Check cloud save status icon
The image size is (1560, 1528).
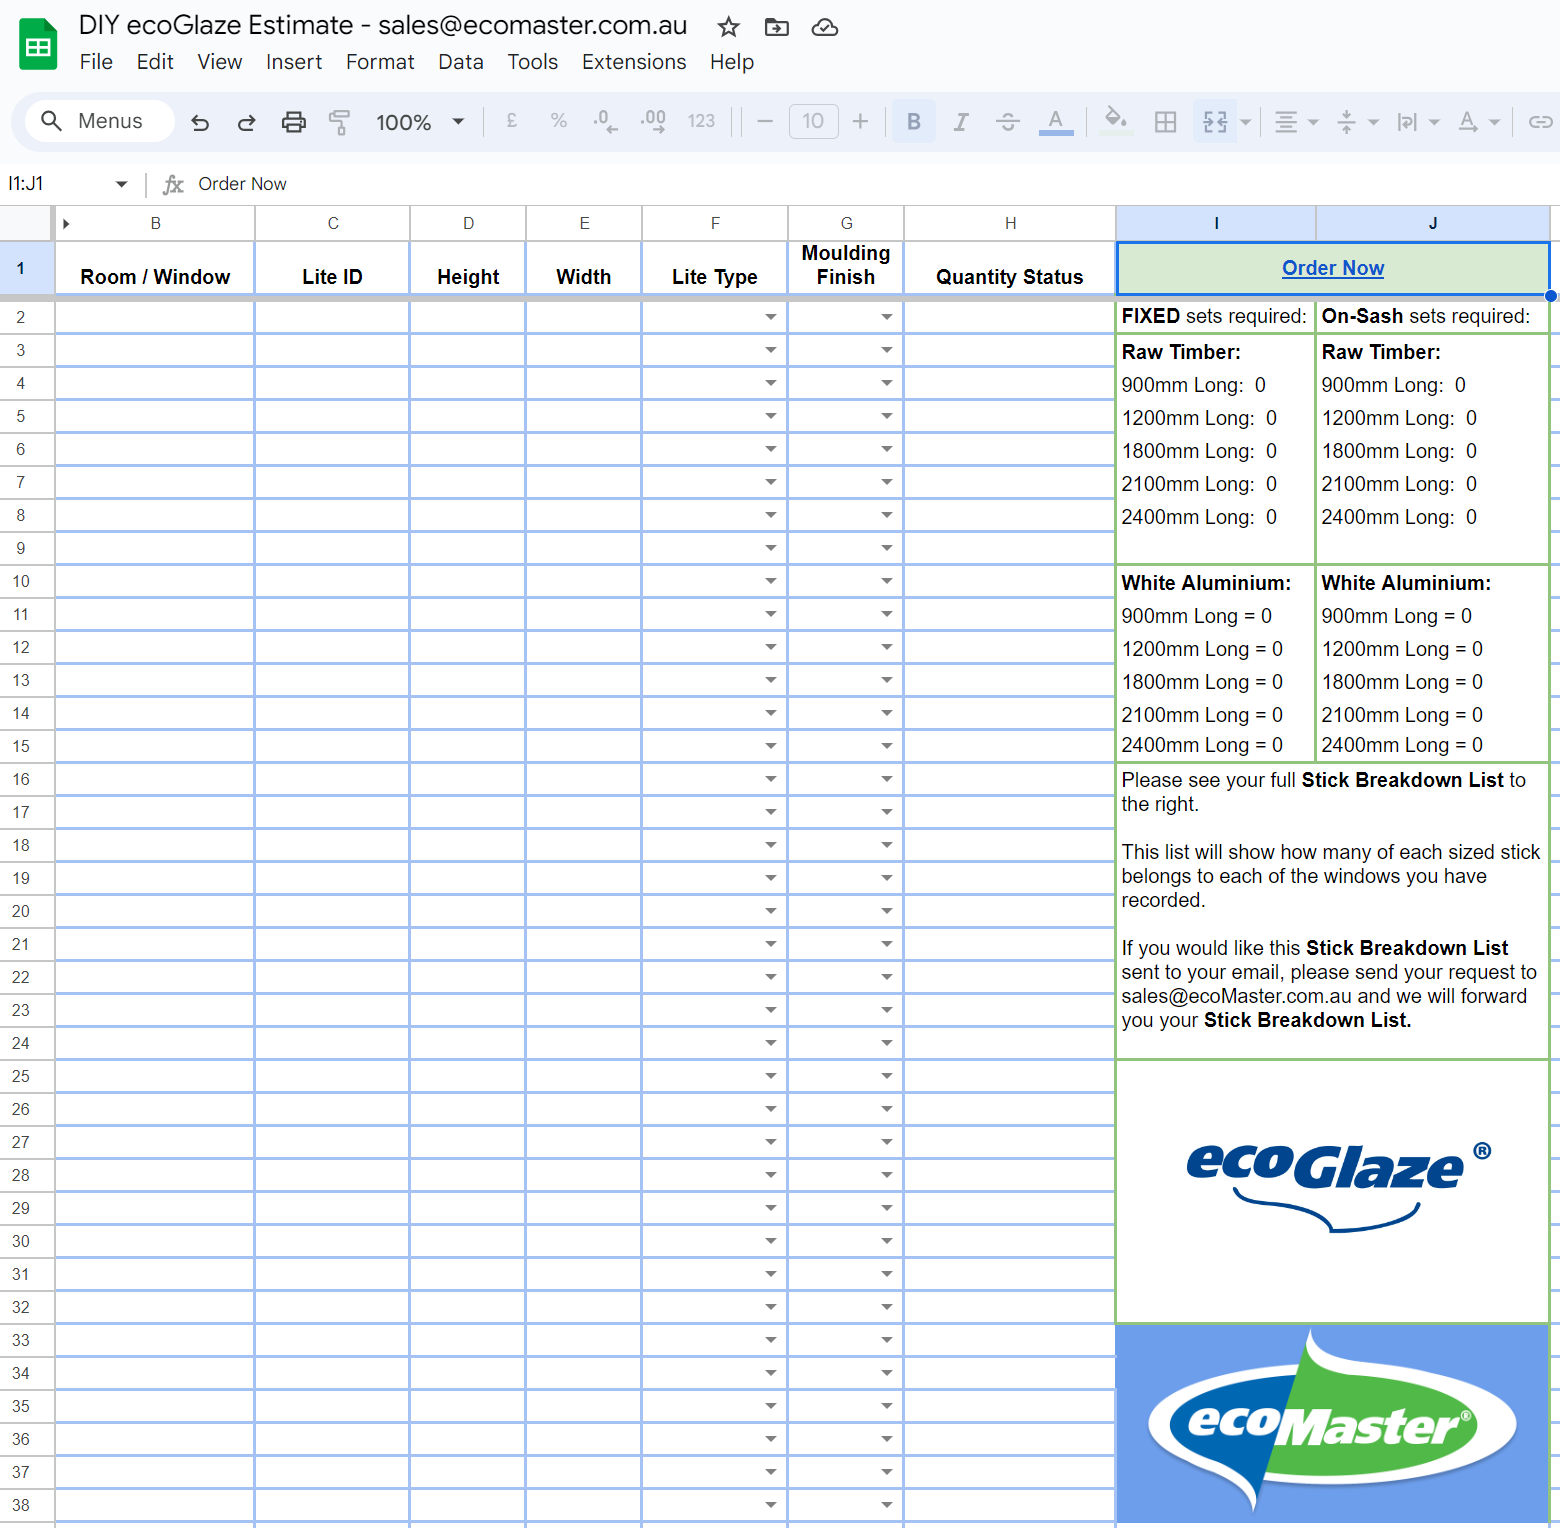825,27
